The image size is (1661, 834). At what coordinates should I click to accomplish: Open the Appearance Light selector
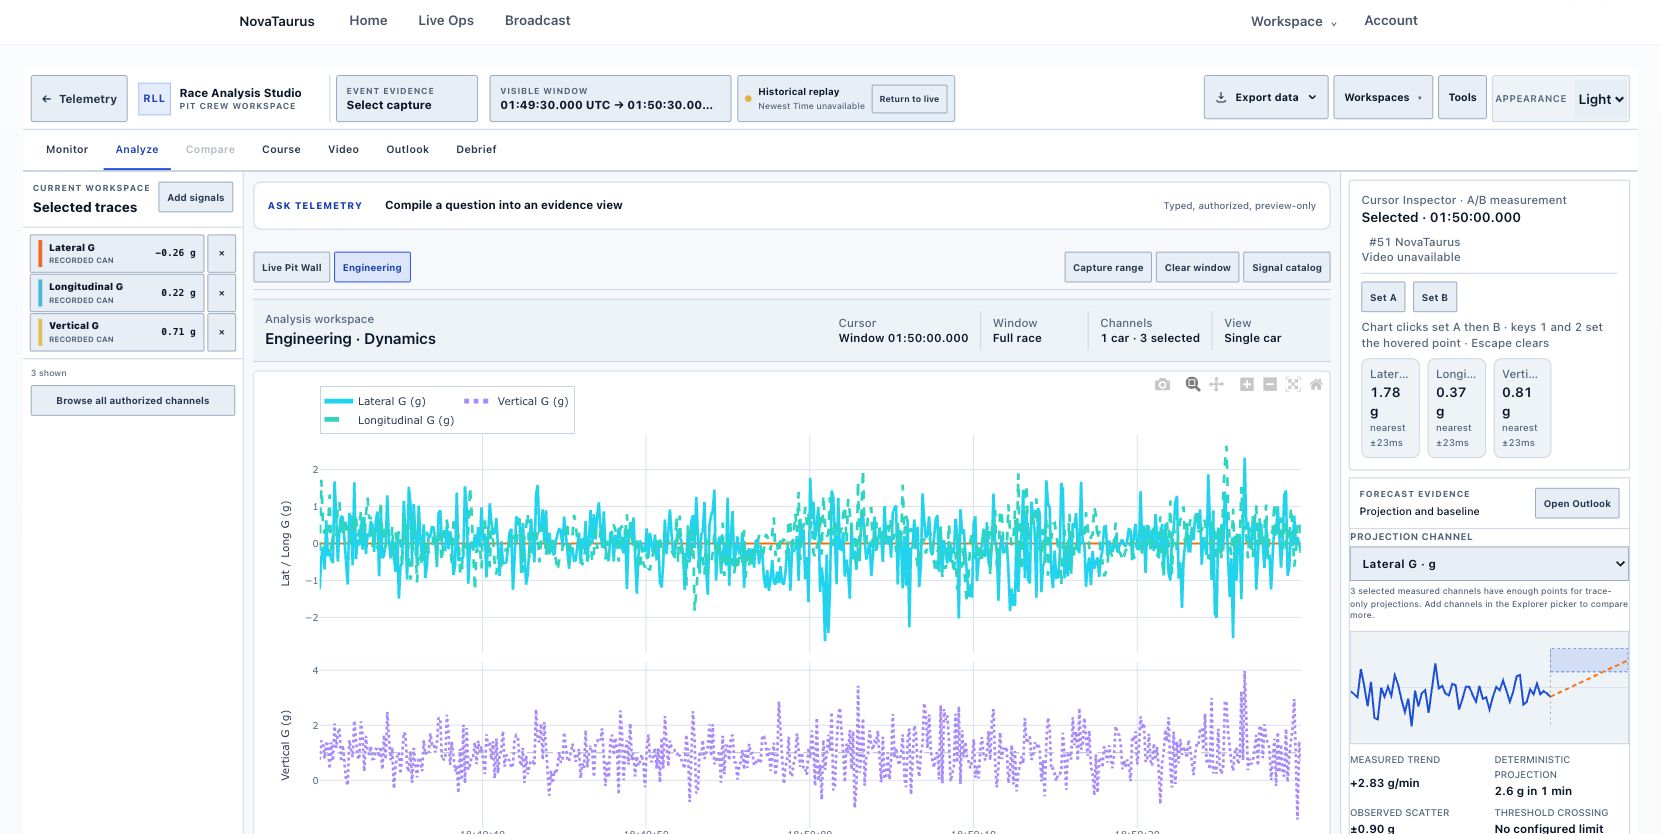pos(1601,99)
